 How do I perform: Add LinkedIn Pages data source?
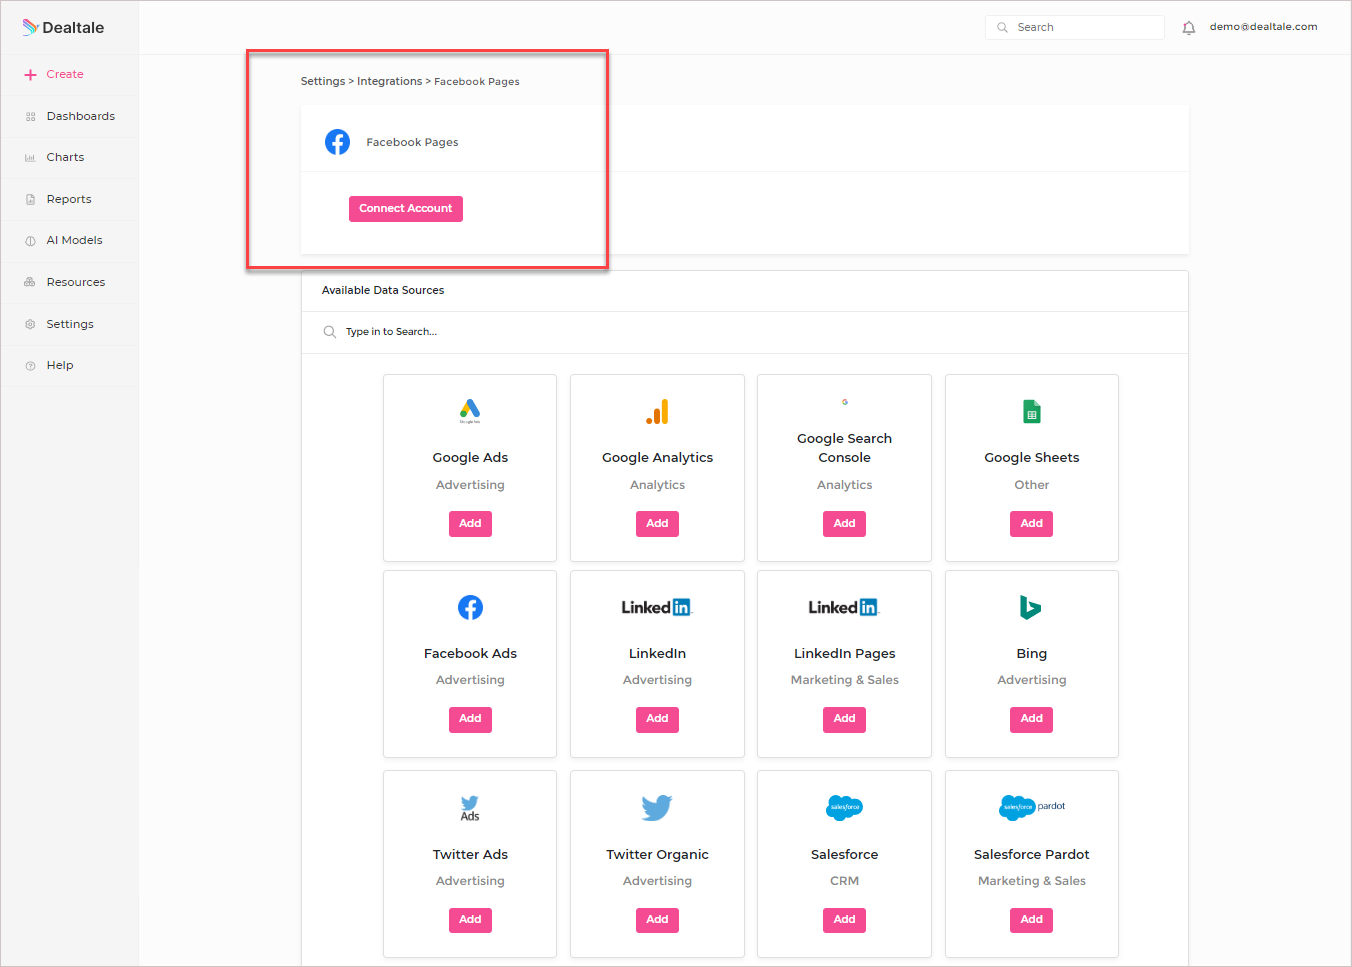click(845, 719)
